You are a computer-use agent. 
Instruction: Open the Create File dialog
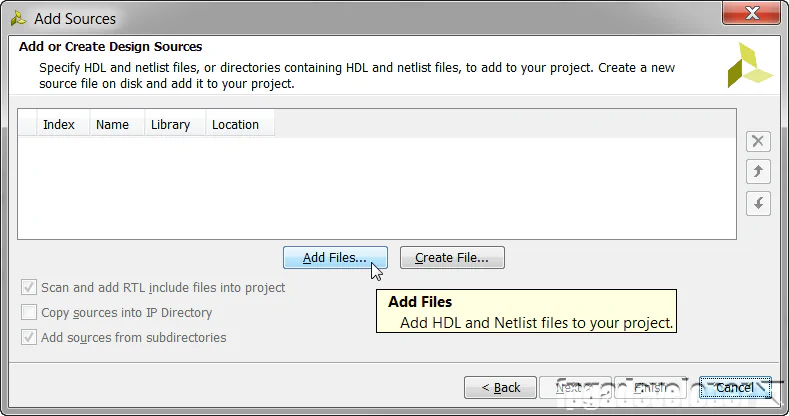point(452,257)
